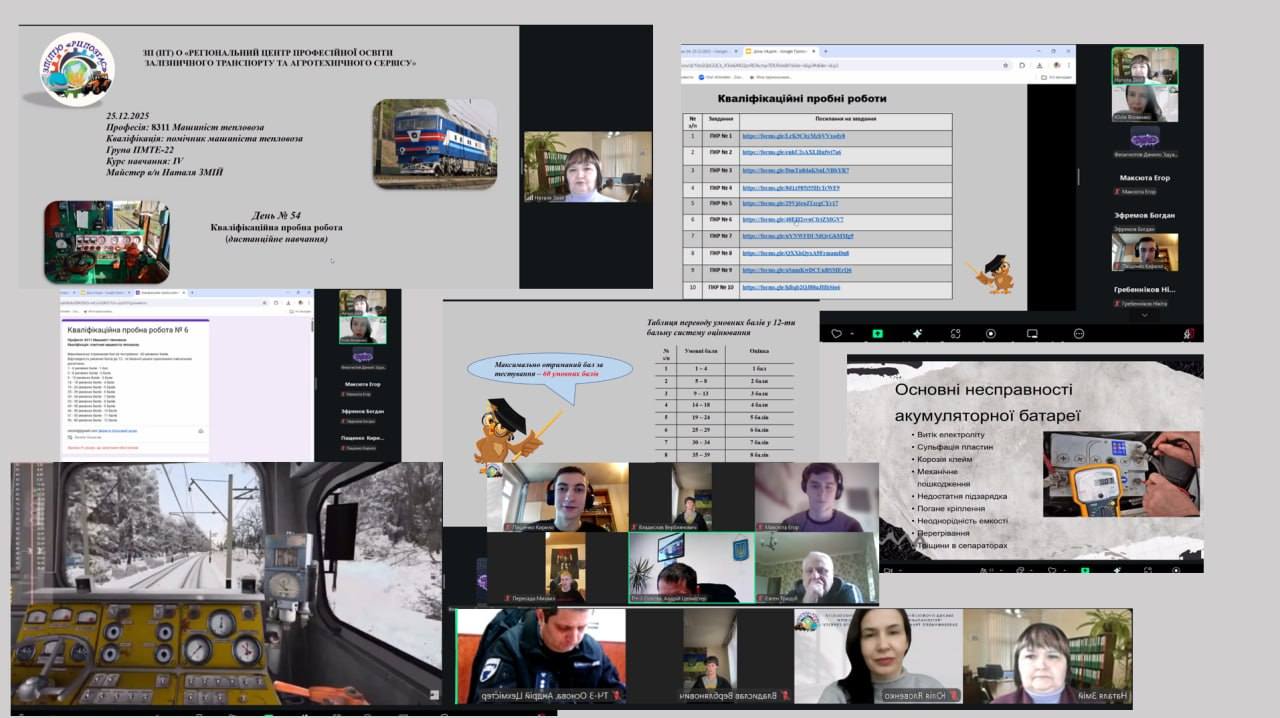Viewport: 1280px width, 718px height.
Task: Click the Google Form page vertical scrollbar
Action: 310,325
